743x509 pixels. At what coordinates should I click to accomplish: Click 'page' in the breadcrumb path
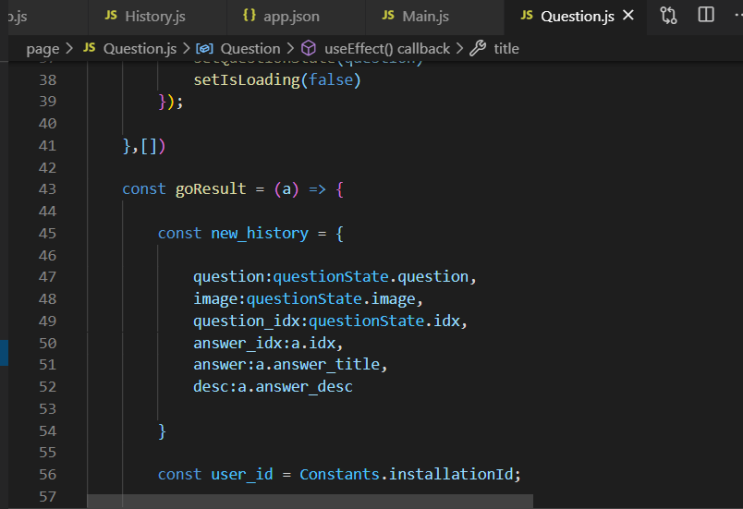tap(43, 49)
